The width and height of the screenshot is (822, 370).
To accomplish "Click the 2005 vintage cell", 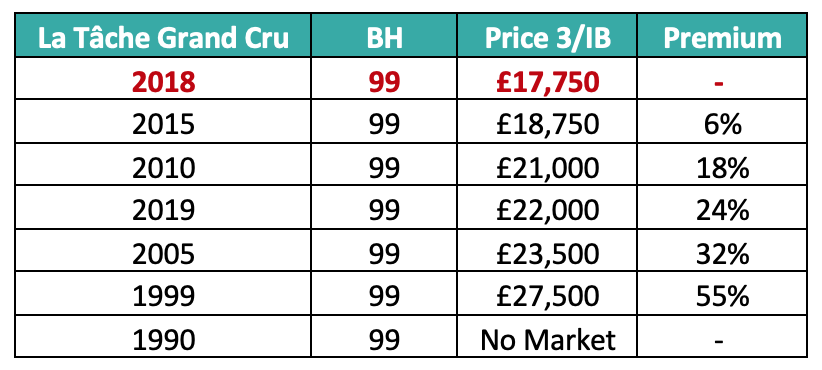I will pos(163,250).
